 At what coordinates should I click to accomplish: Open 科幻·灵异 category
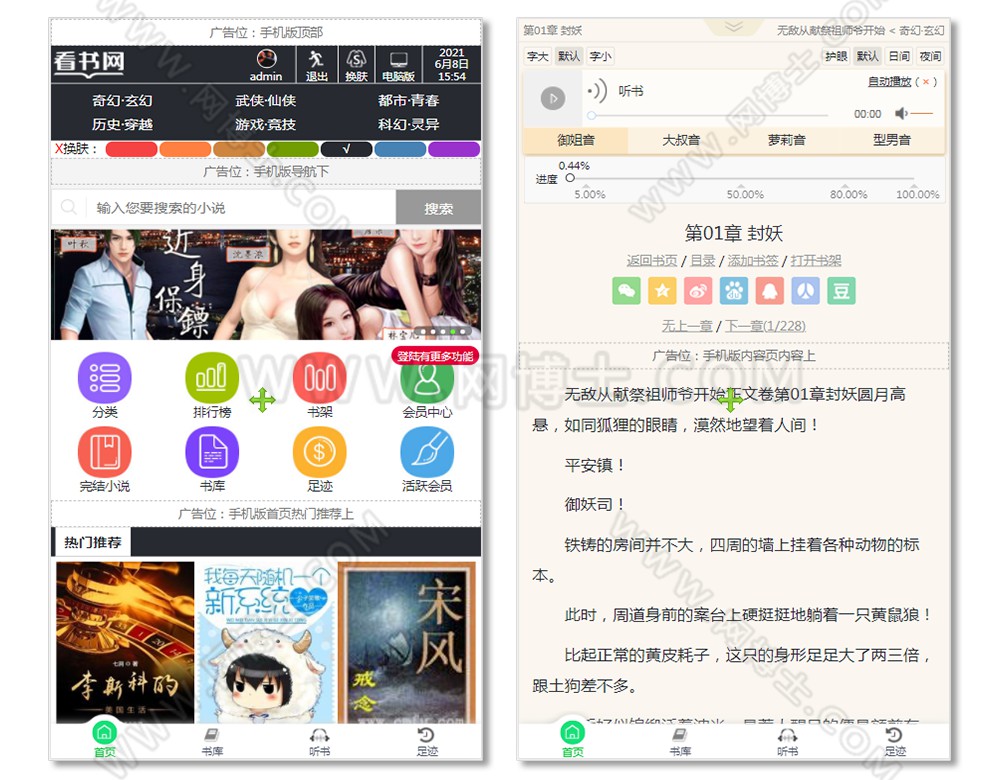pos(408,124)
